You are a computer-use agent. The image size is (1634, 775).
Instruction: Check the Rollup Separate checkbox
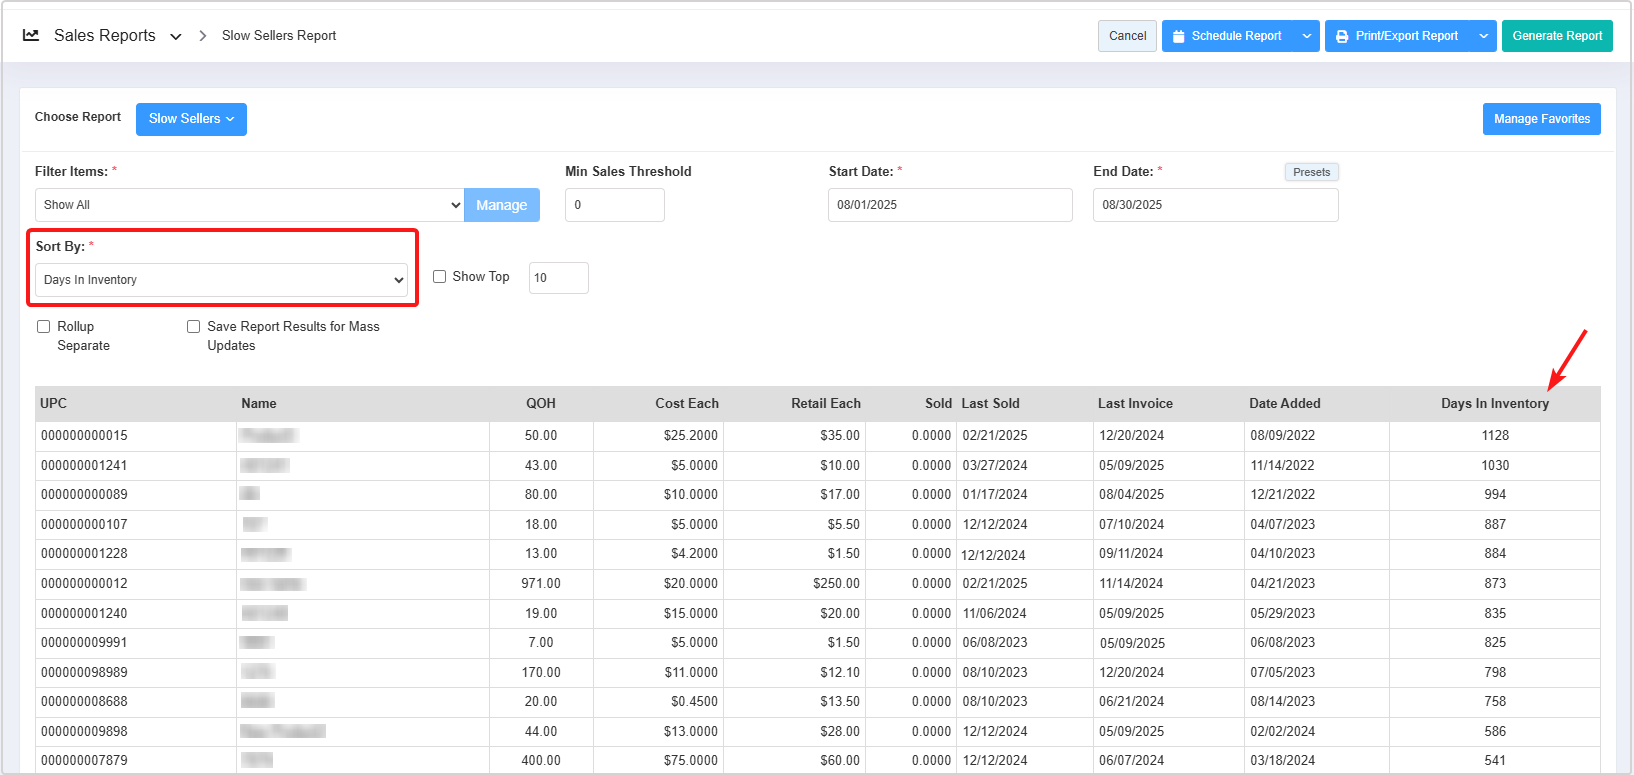44,327
